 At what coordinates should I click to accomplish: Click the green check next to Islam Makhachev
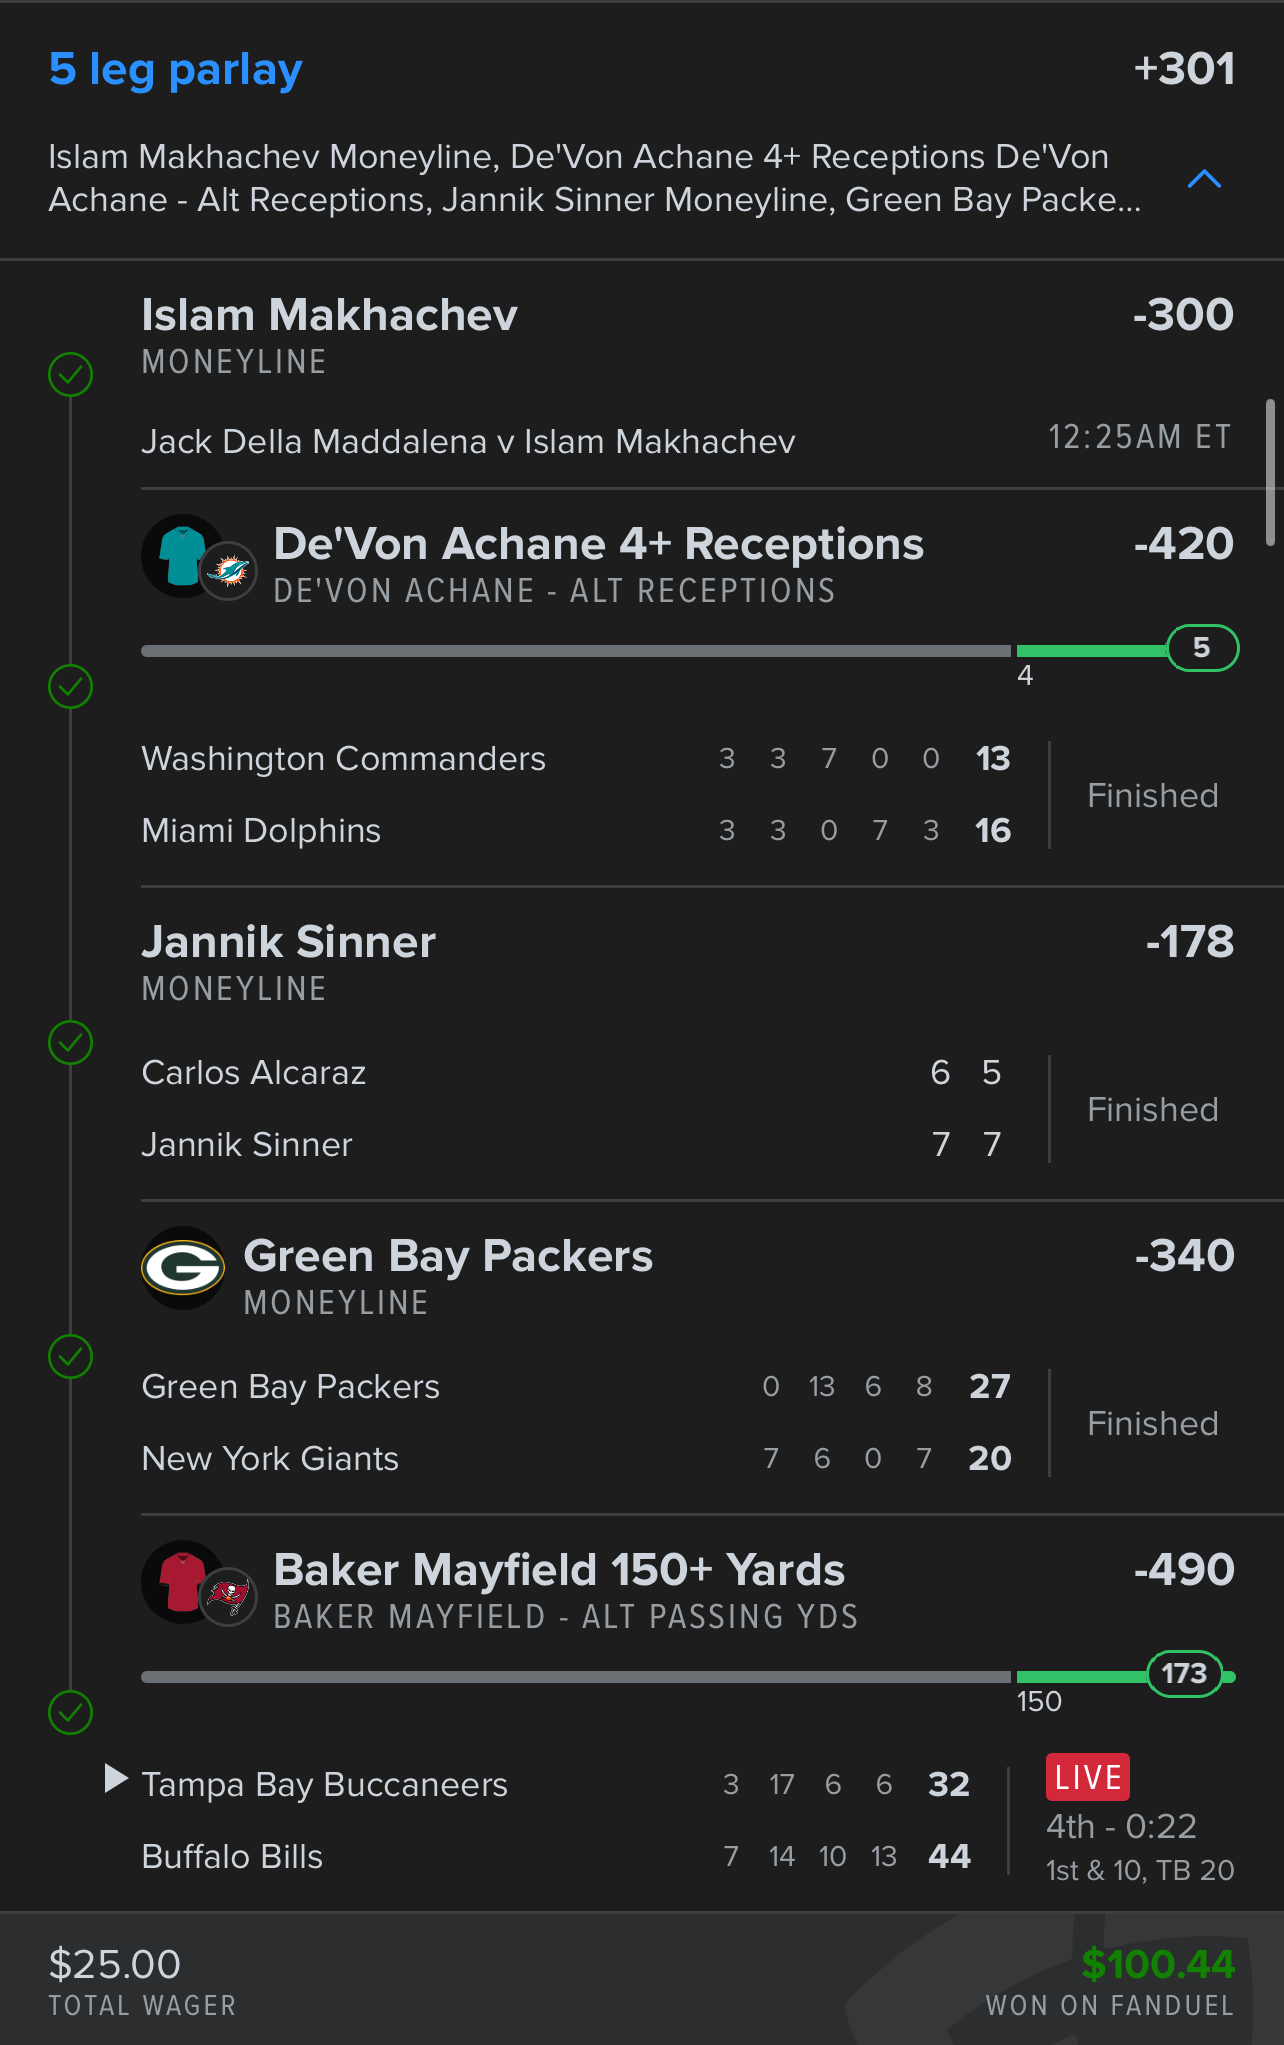71,375
